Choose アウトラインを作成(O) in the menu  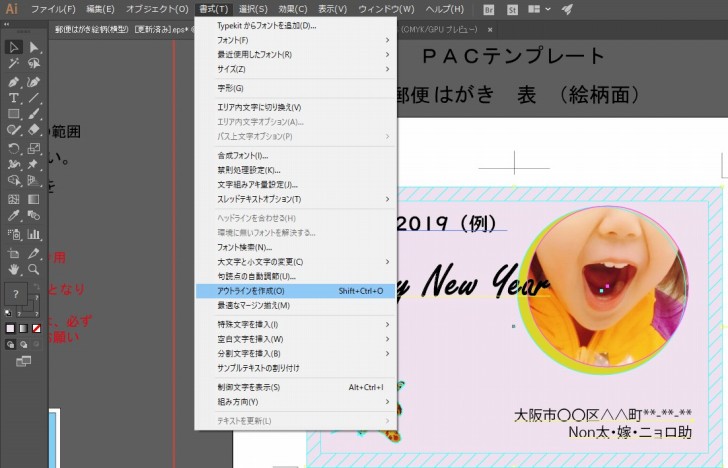pyautogui.click(x=296, y=291)
